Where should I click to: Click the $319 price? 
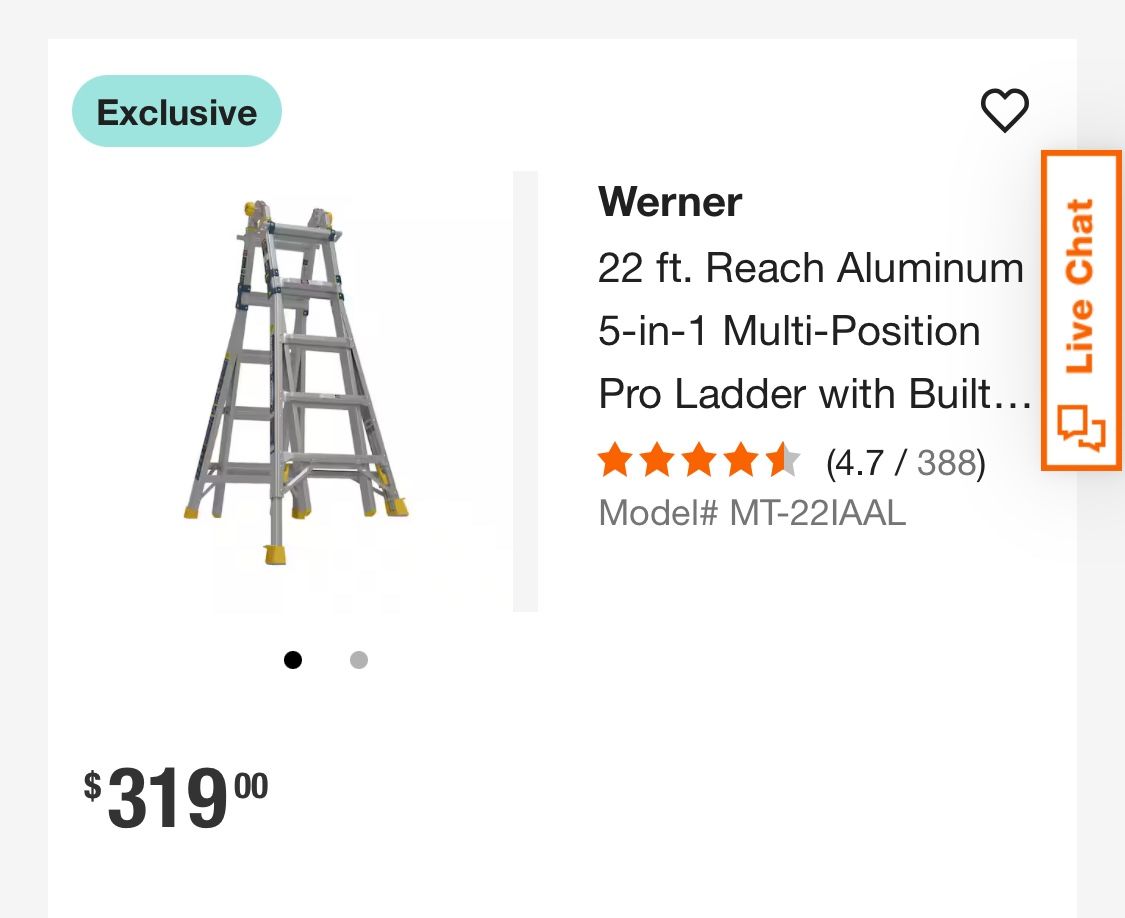tap(177, 798)
